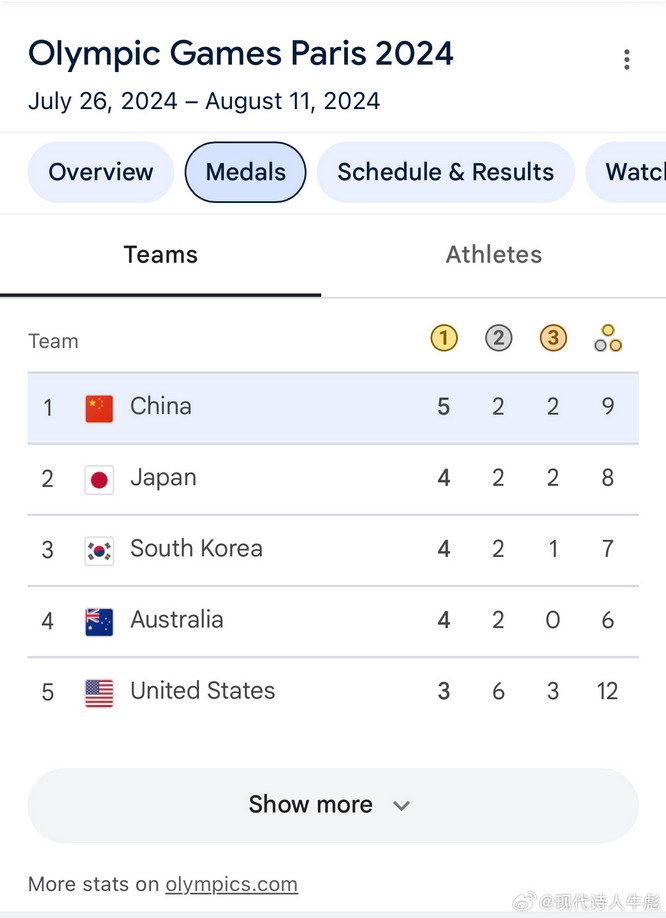The image size is (666, 918).
Task: Switch to the Athletes tab
Action: [493, 256]
